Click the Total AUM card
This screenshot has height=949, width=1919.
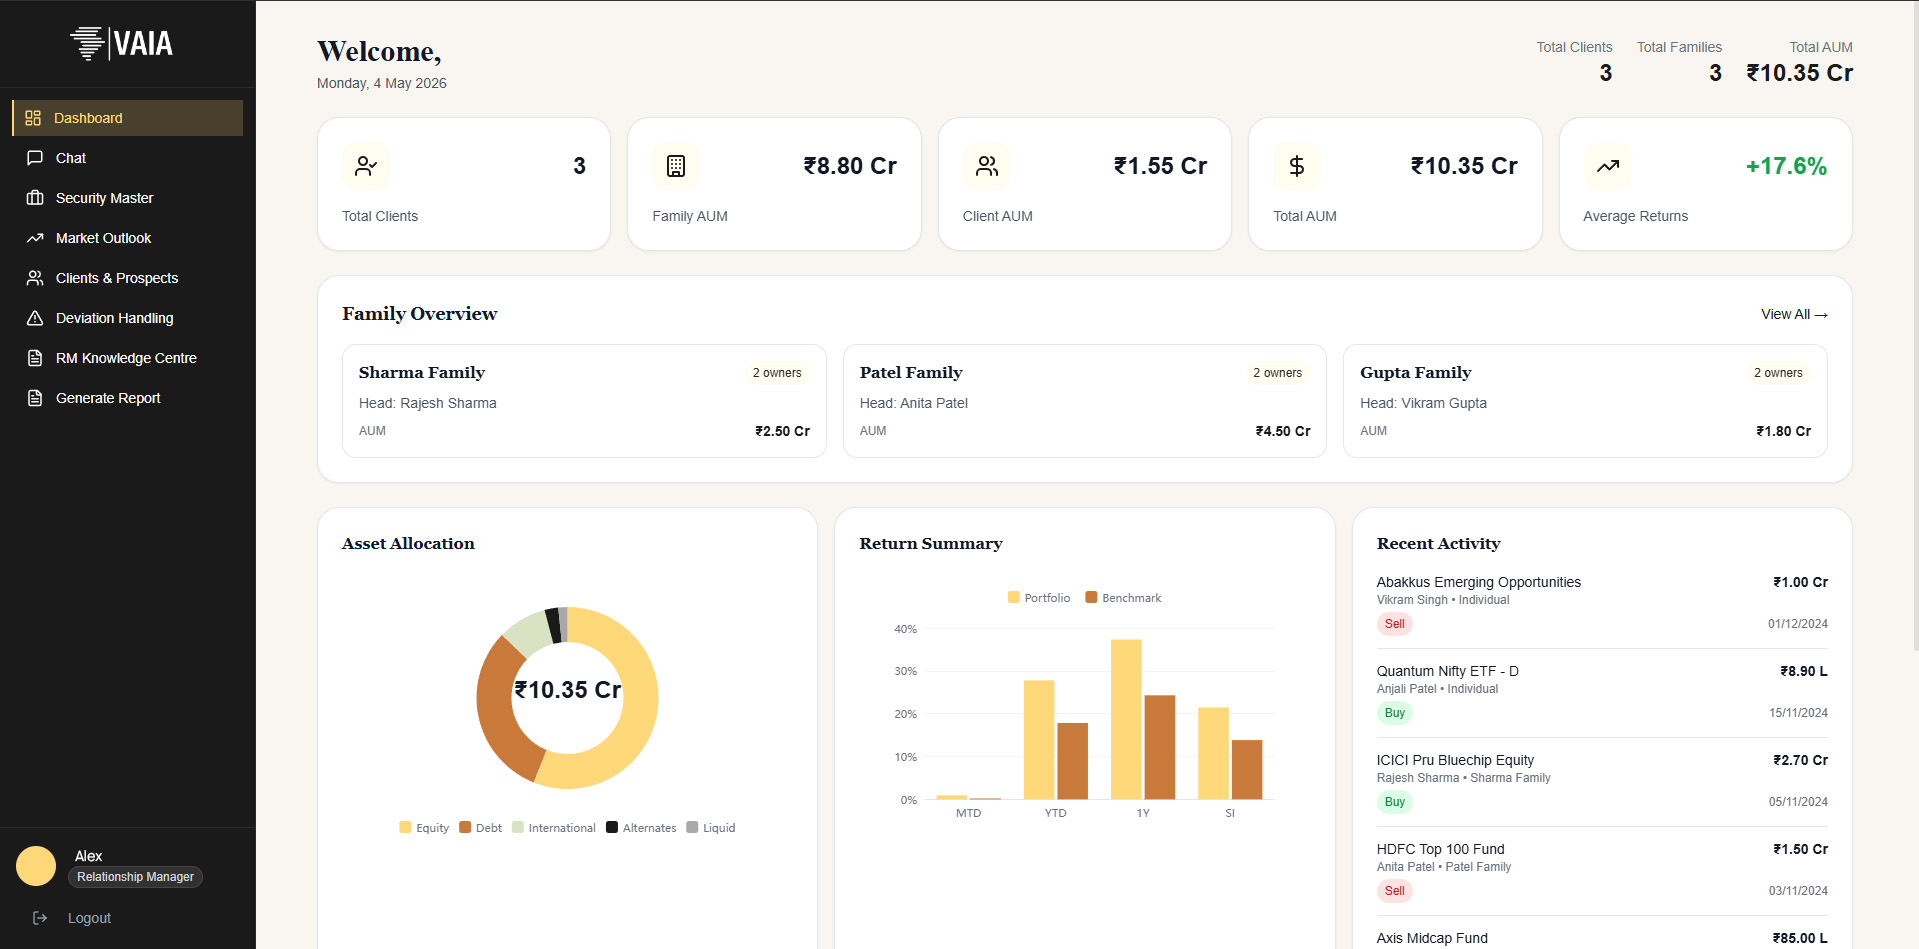point(1395,184)
